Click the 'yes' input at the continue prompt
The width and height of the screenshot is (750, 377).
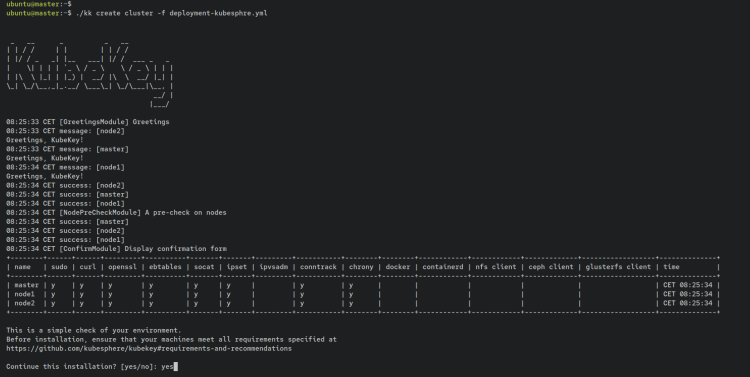pos(167,367)
